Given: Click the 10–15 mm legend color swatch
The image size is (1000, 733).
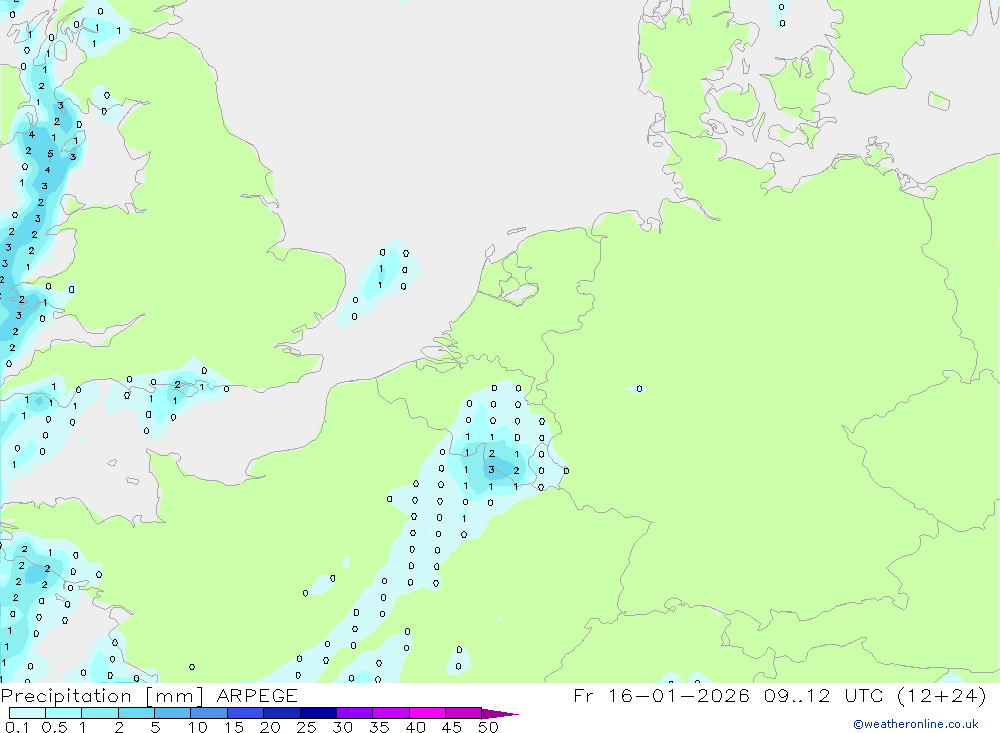Looking at the screenshot, I should (209, 713).
